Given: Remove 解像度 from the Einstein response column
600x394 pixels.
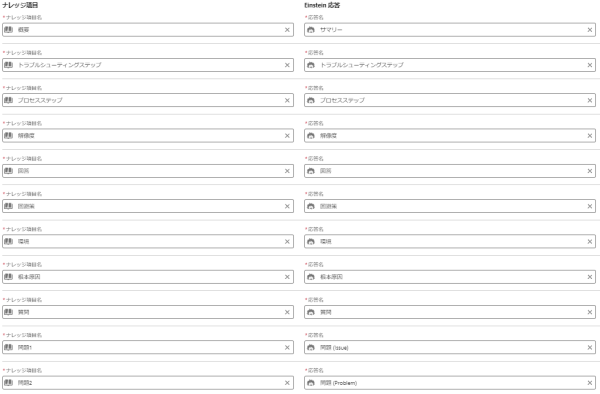Looking at the screenshot, I should (590, 136).
